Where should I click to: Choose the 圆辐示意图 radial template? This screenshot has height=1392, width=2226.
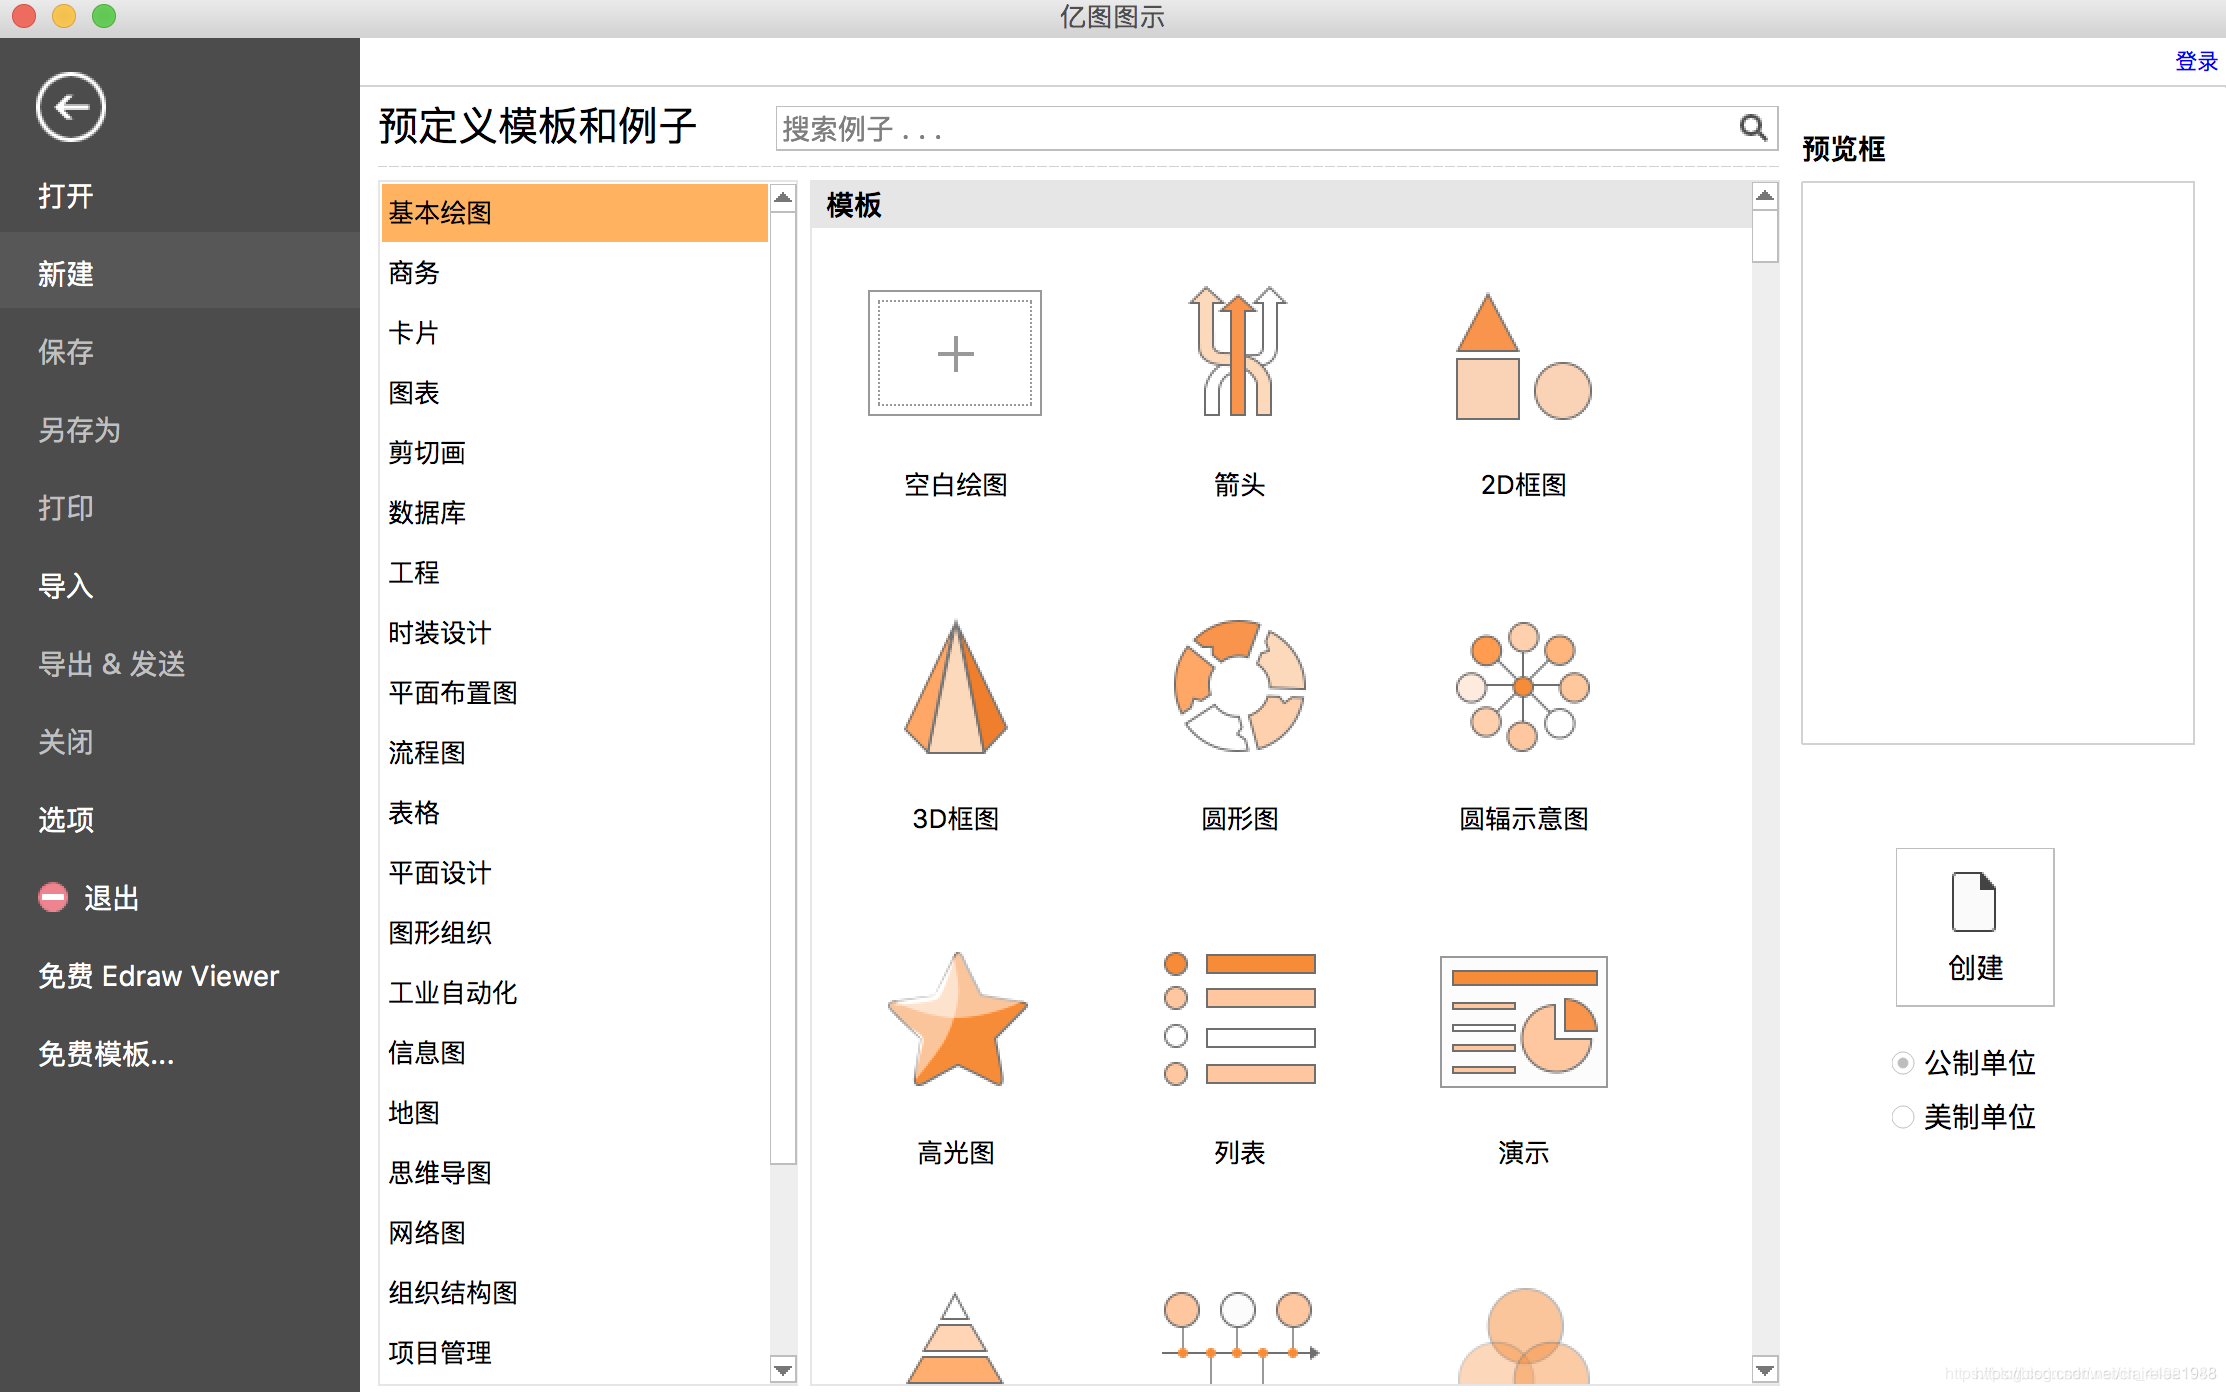1523,686
